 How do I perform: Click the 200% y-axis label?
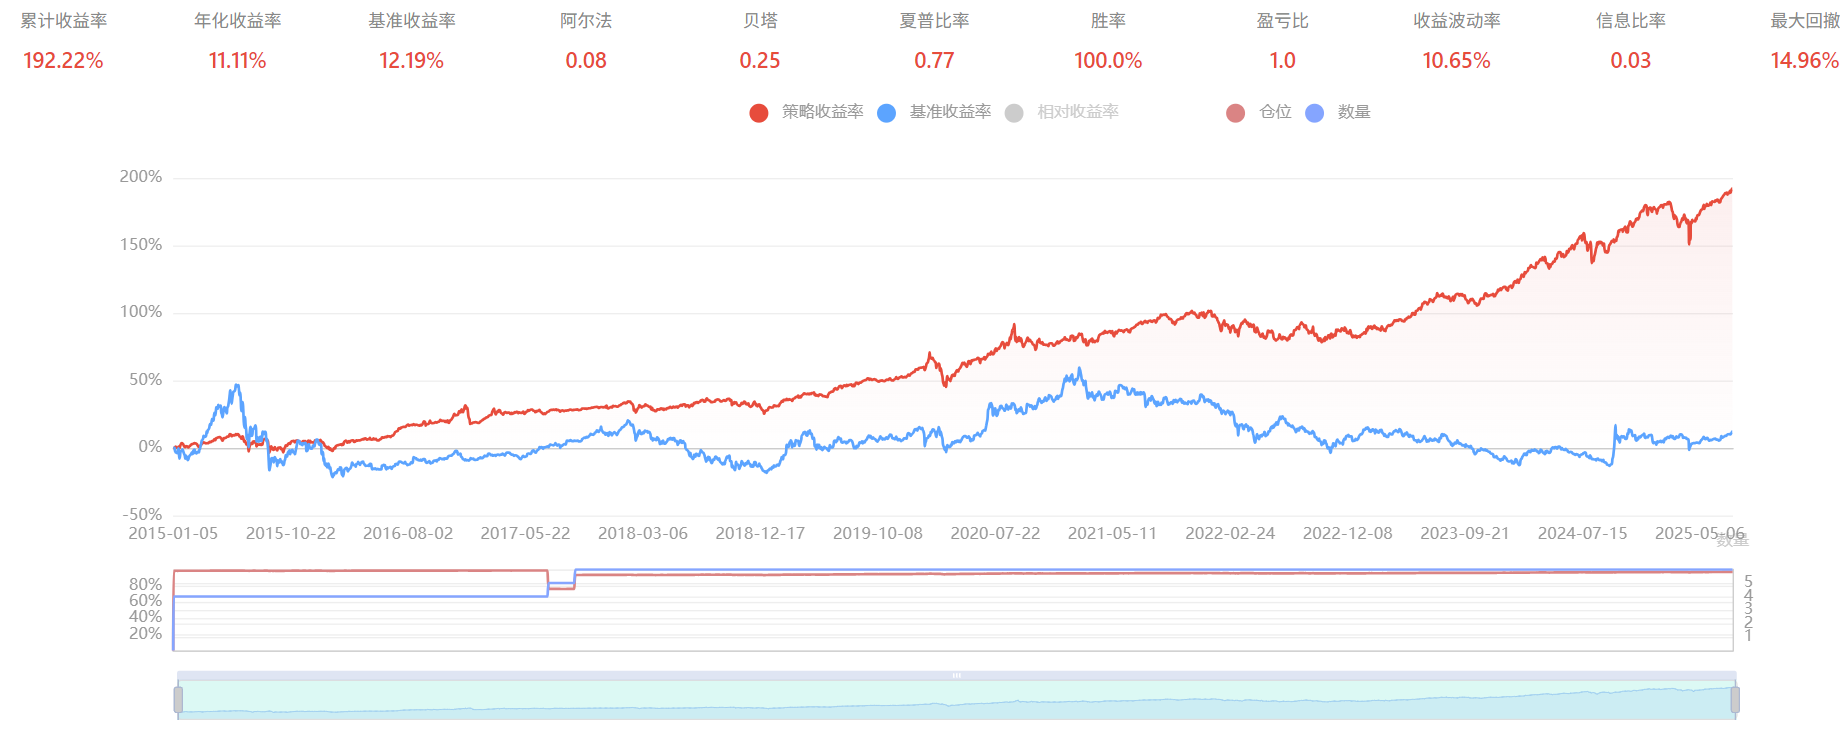[141, 177]
